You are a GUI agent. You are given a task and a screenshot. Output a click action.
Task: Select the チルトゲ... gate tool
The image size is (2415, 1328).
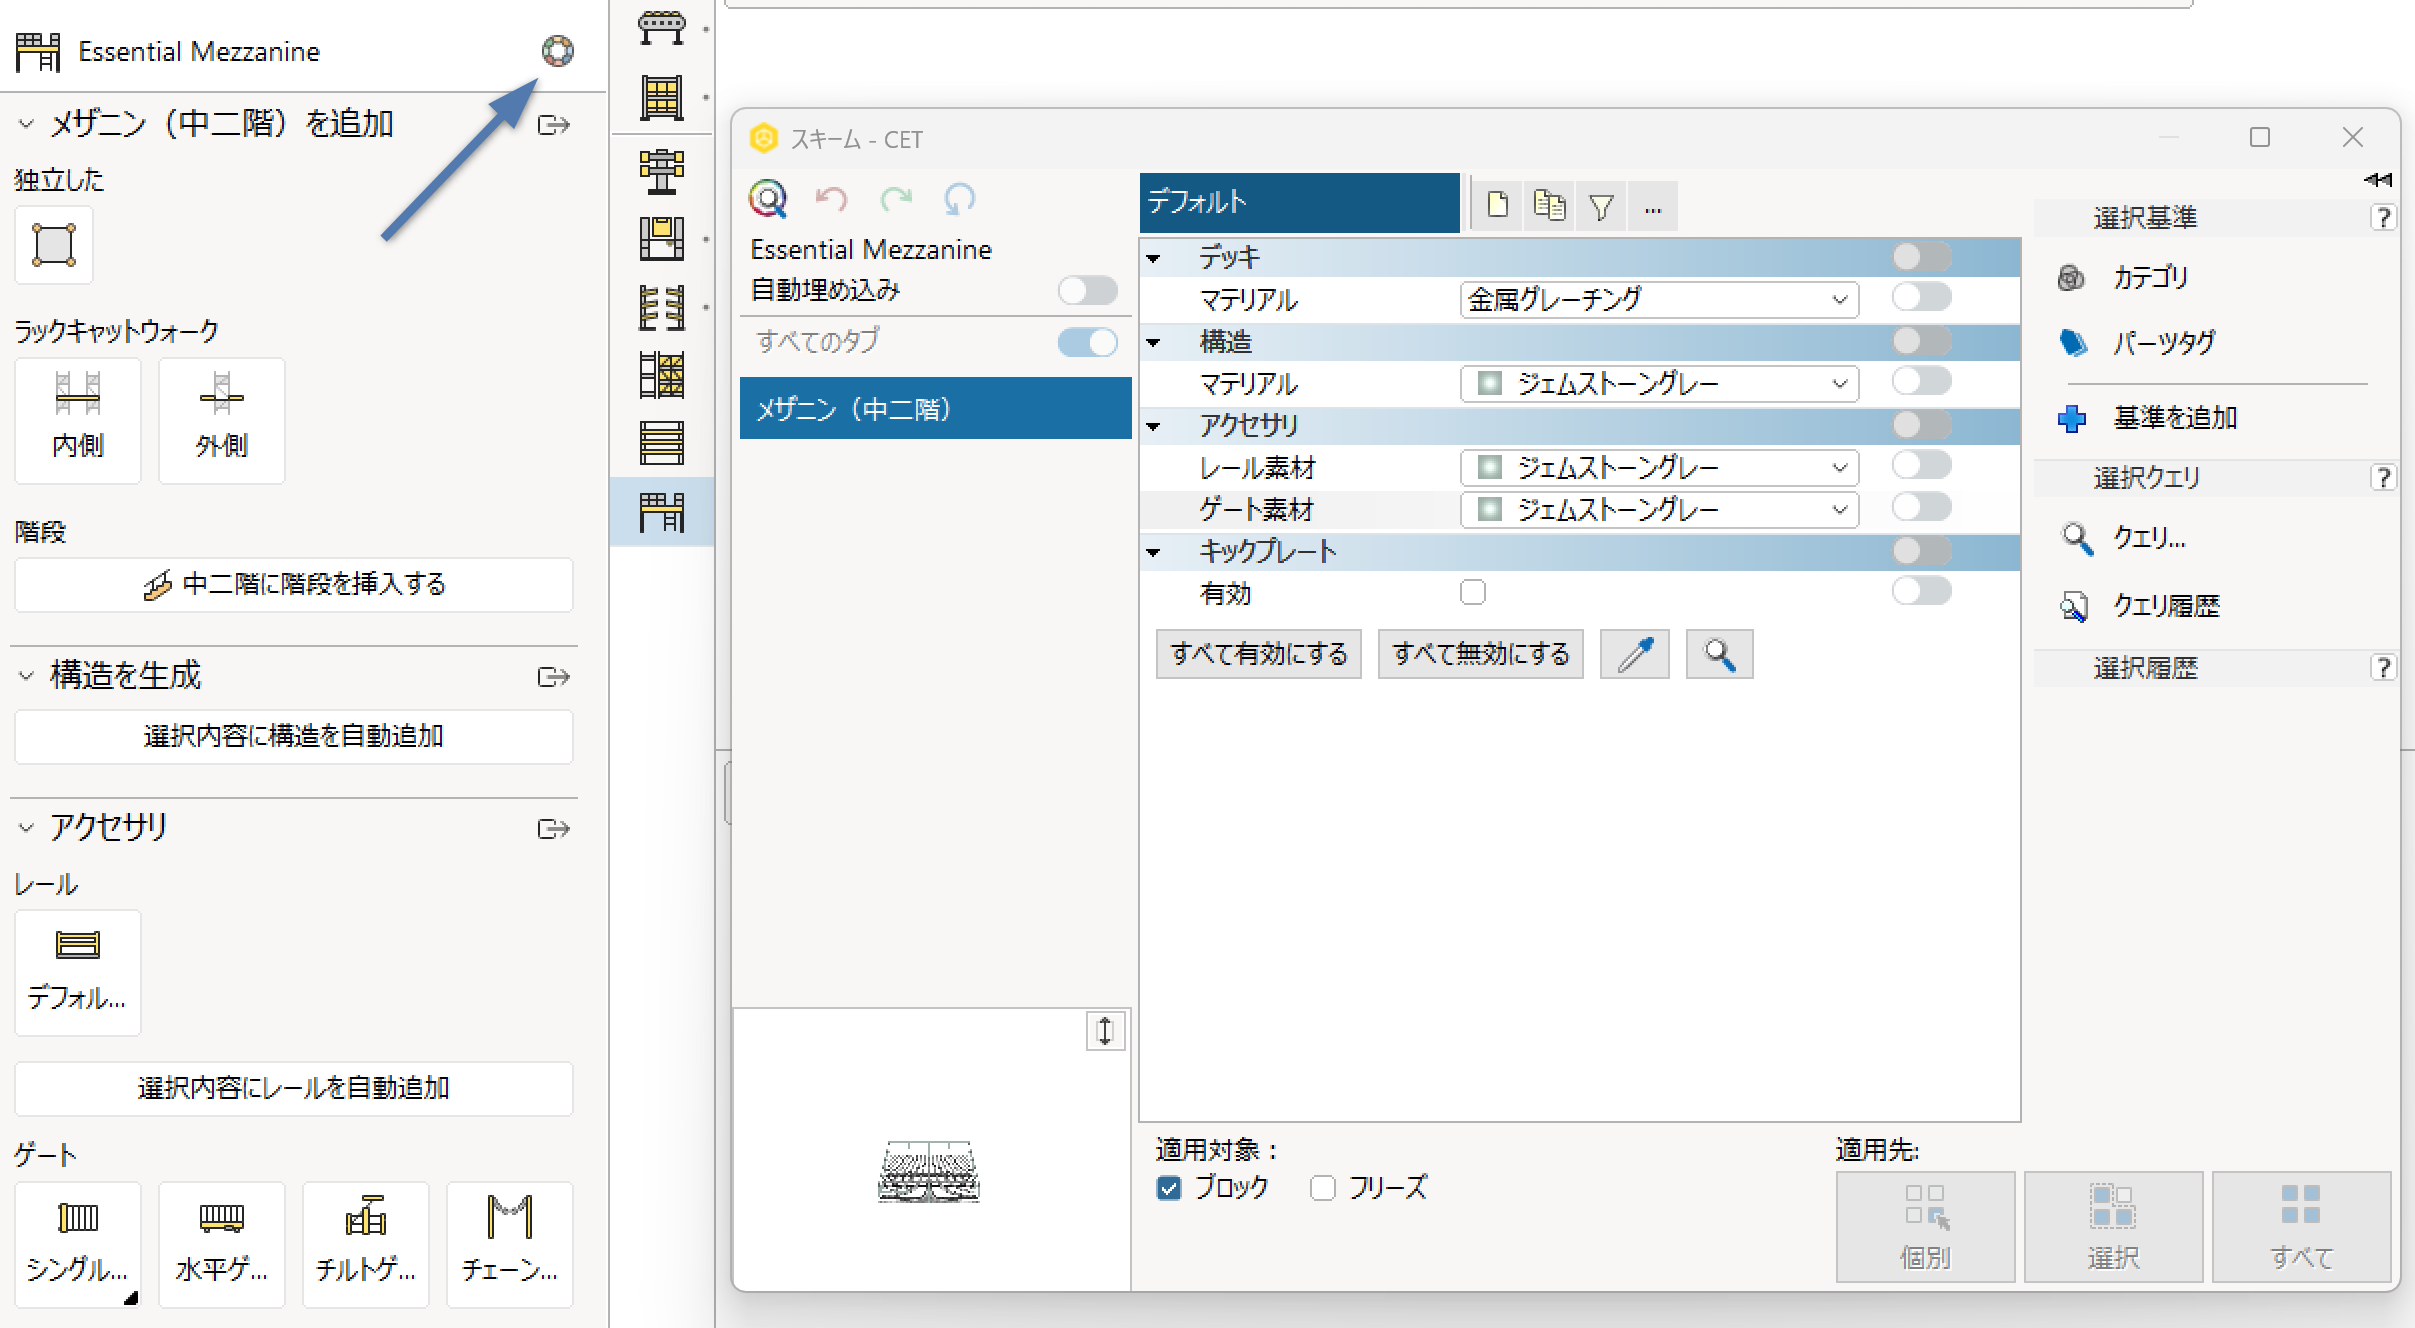coord(366,1244)
